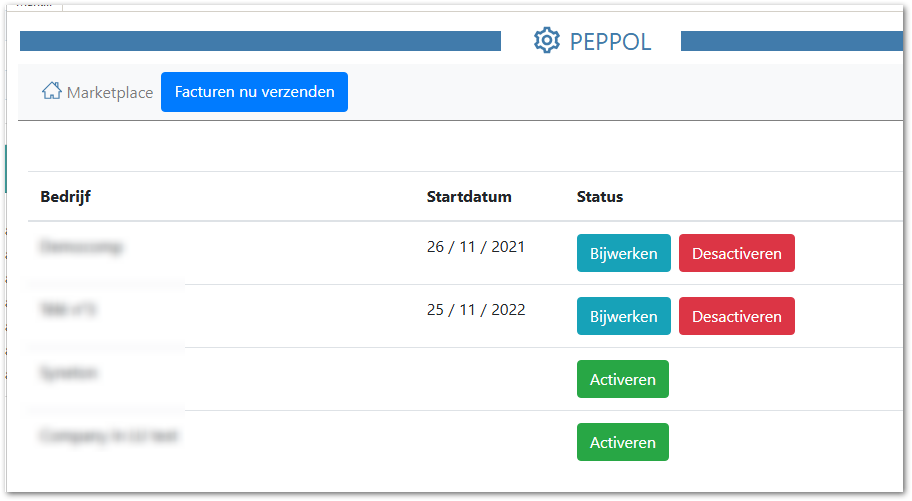Click the first company name in the table
This screenshot has width=912, height=501.
coord(82,247)
